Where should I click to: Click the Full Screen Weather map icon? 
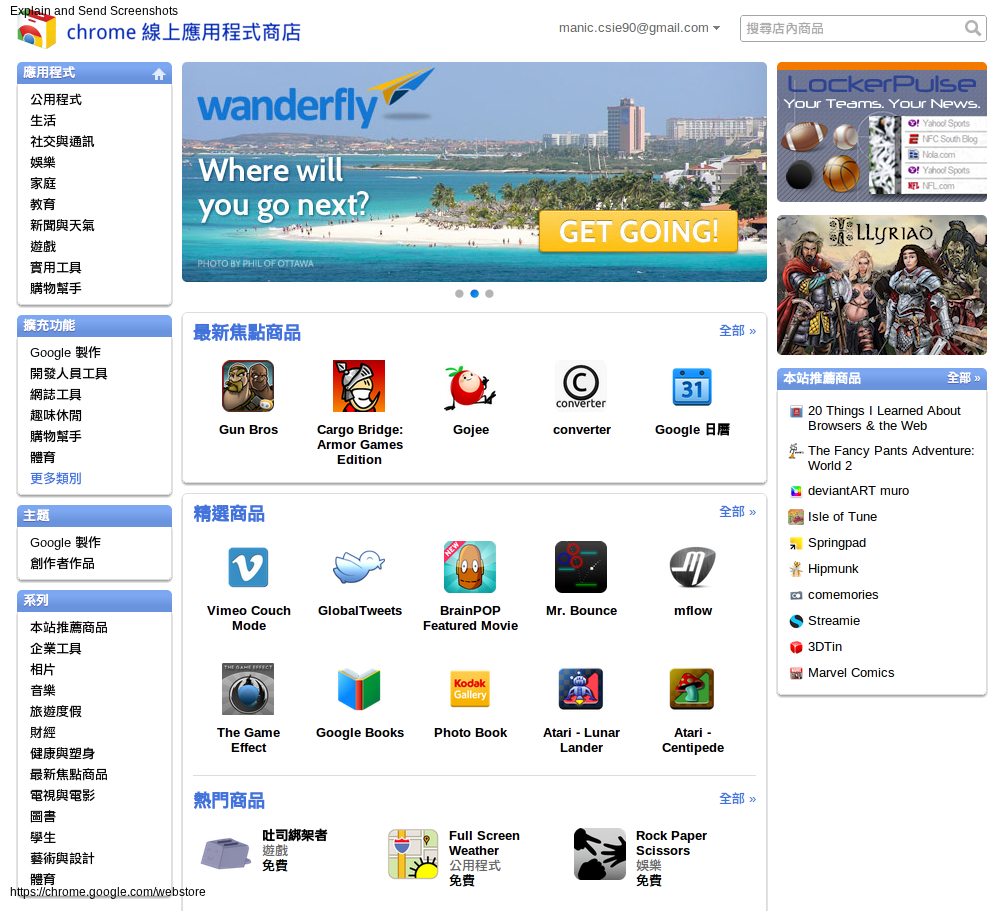coord(413,853)
